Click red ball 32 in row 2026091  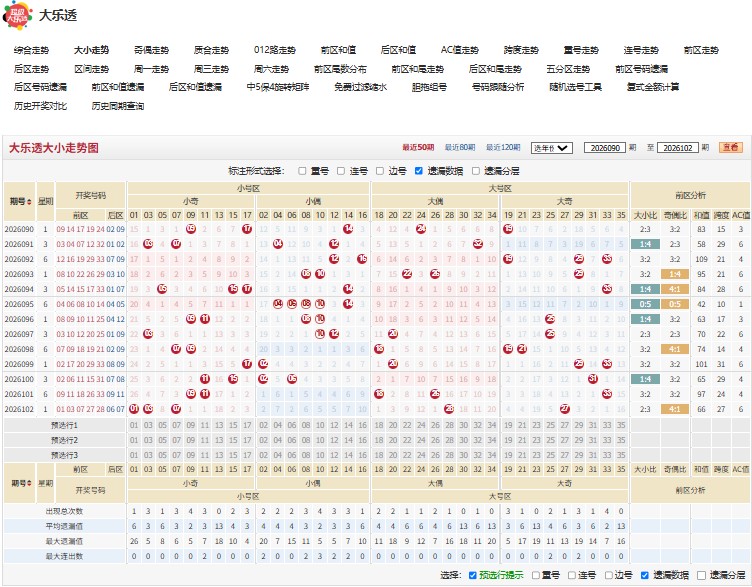click(x=478, y=244)
